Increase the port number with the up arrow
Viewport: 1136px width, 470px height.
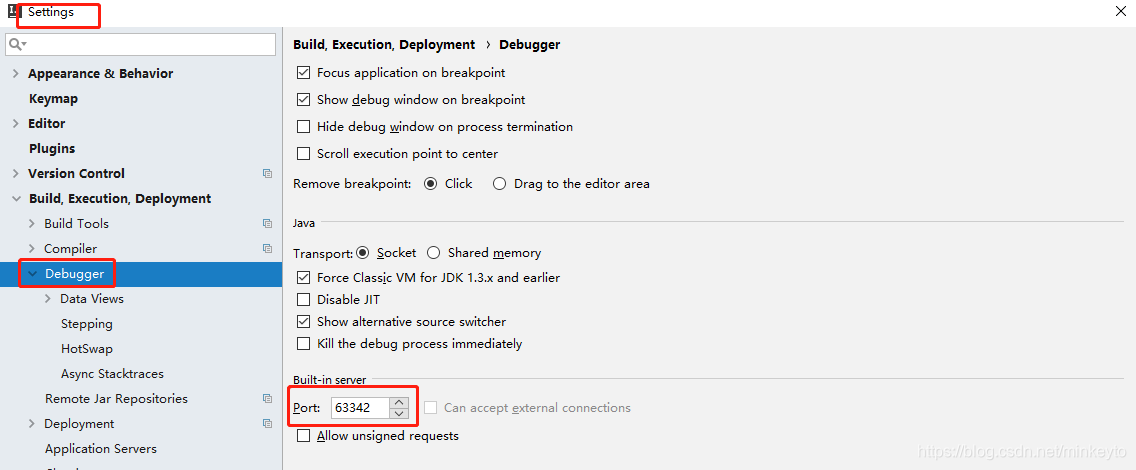pyautogui.click(x=399, y=403)
